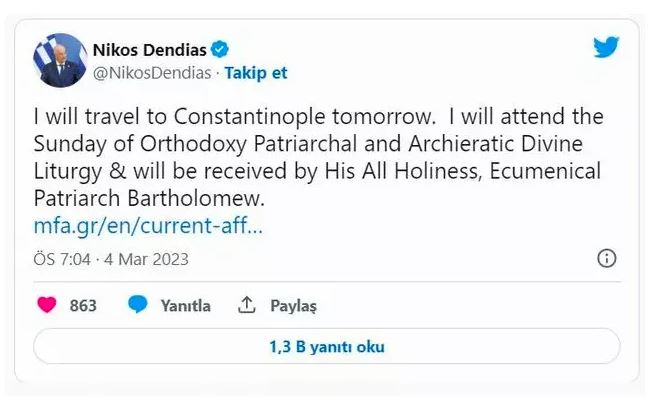Click the Twitter bird logo
This screenshot has height=414, width=658.
click(x=606, y=48)
